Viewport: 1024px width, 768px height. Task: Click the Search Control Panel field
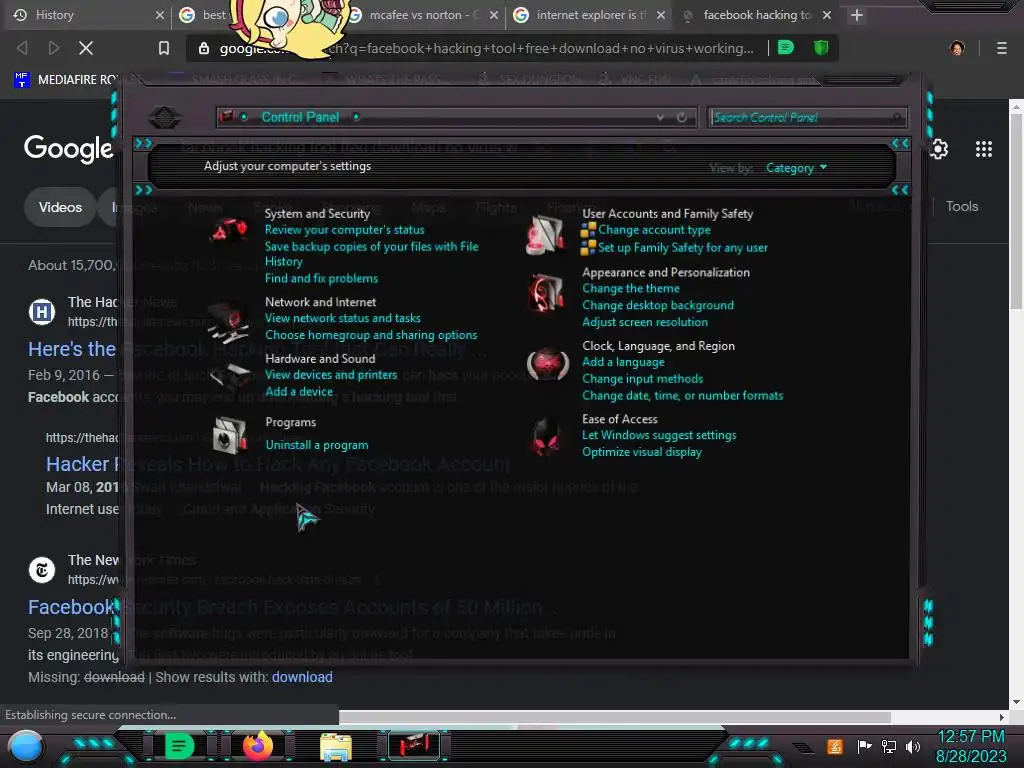(807, 118)
